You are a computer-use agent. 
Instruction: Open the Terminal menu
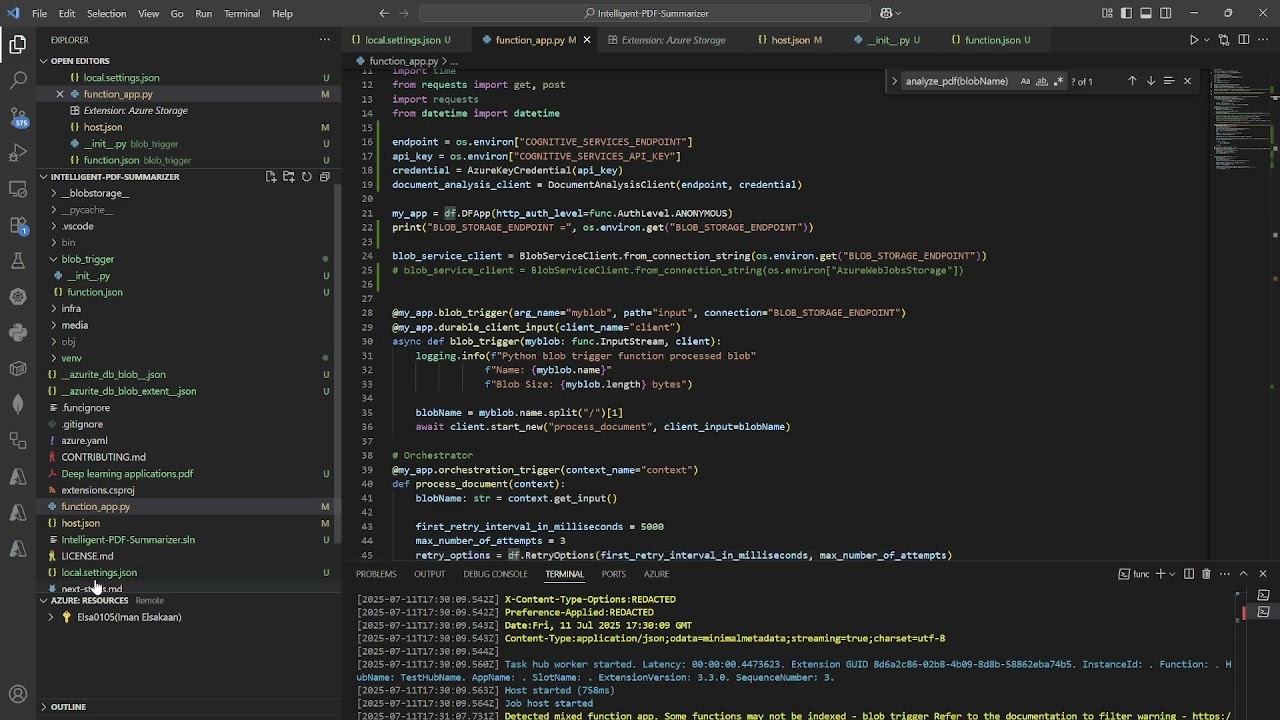pos(241,13)
